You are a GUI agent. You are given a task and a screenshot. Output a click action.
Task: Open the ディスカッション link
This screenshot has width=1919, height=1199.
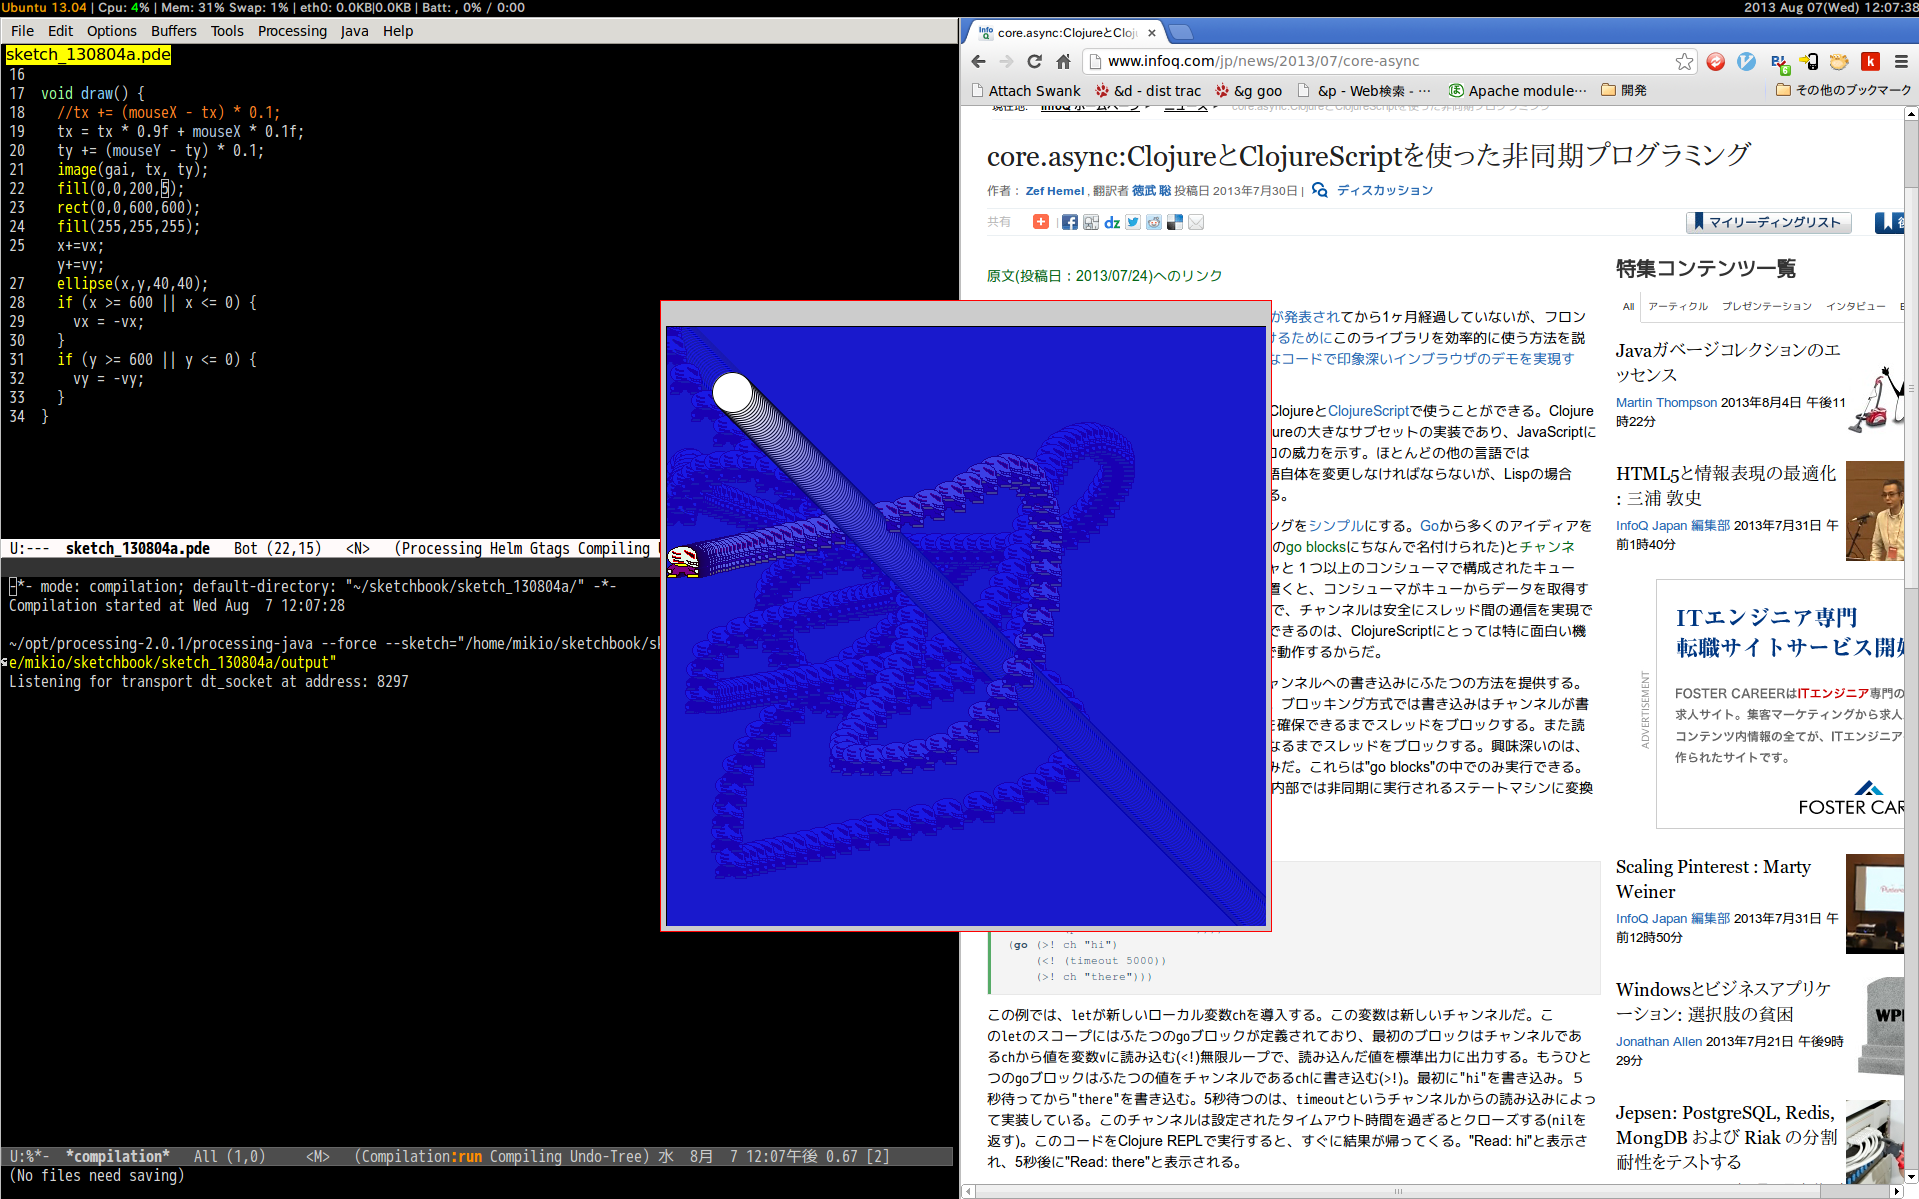tap(1384, 191)
